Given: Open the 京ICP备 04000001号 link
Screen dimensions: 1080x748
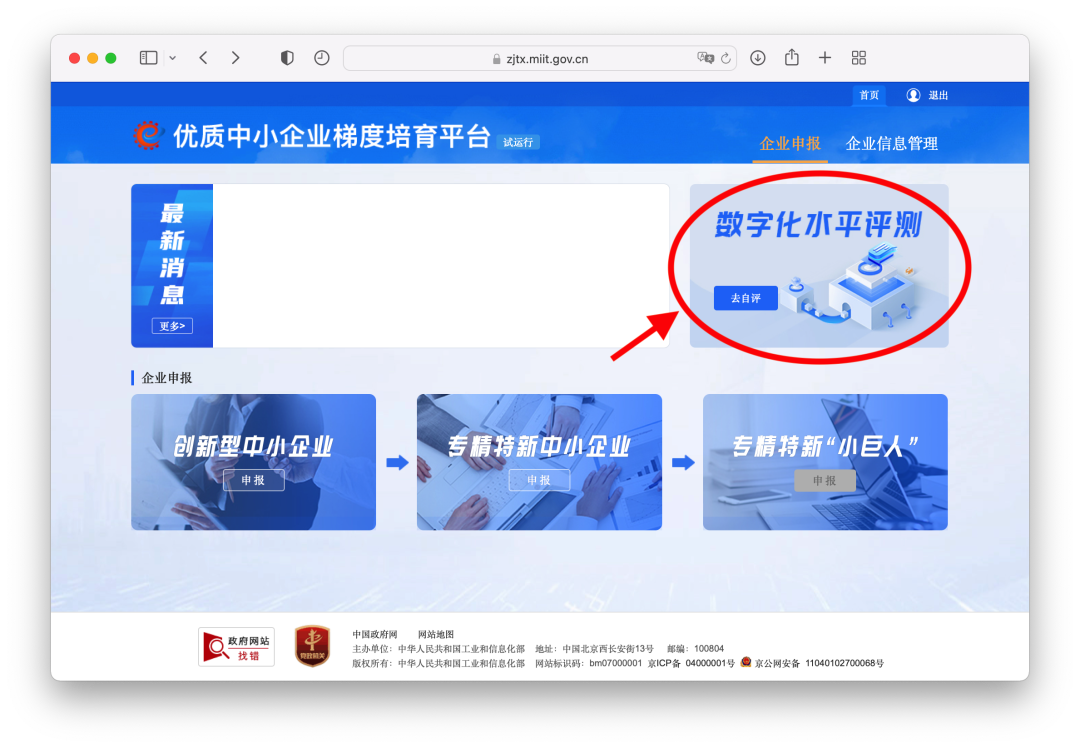Looking at the screenshot, I should [x=692, y=663].
